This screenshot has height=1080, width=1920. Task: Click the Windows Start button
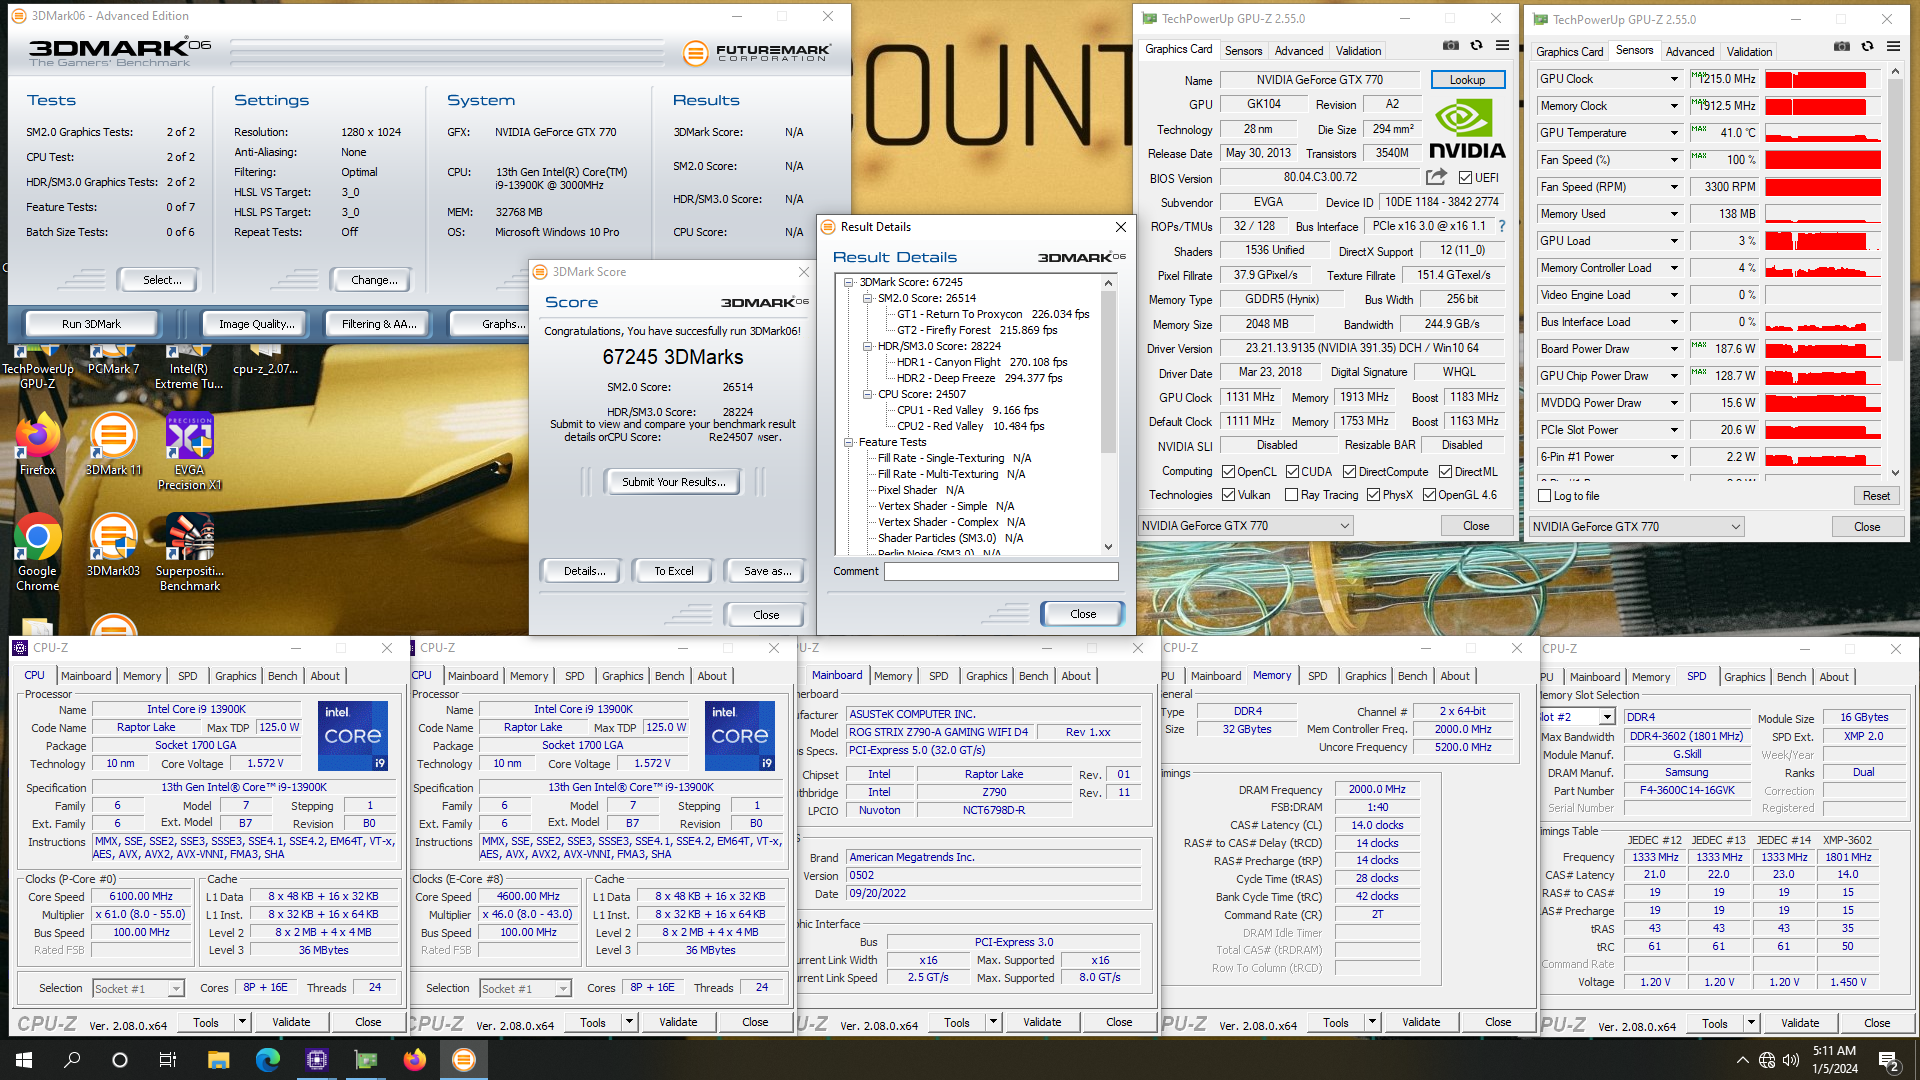(24, 1060)
